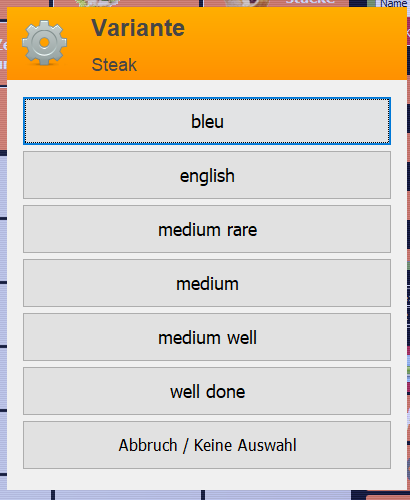Click the salmon button peeking at the bottom-right corner
Screen dimensions: 410x500
[x=388, y=497]
